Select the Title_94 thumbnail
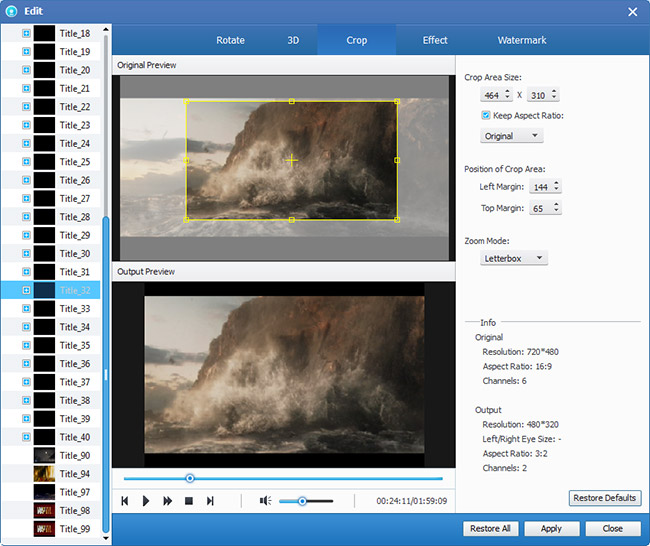Screen dimensions: 650x546 [x=44, y=473]
